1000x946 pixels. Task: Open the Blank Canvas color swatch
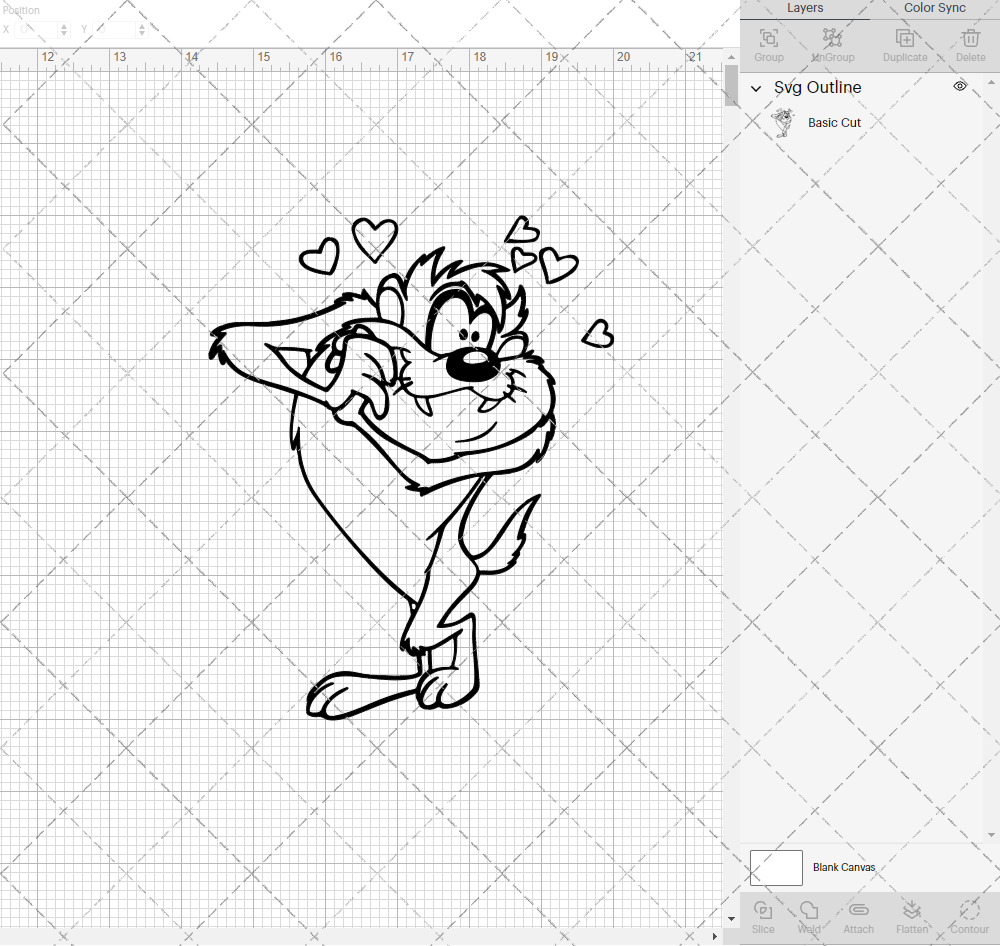pos(776,867)
